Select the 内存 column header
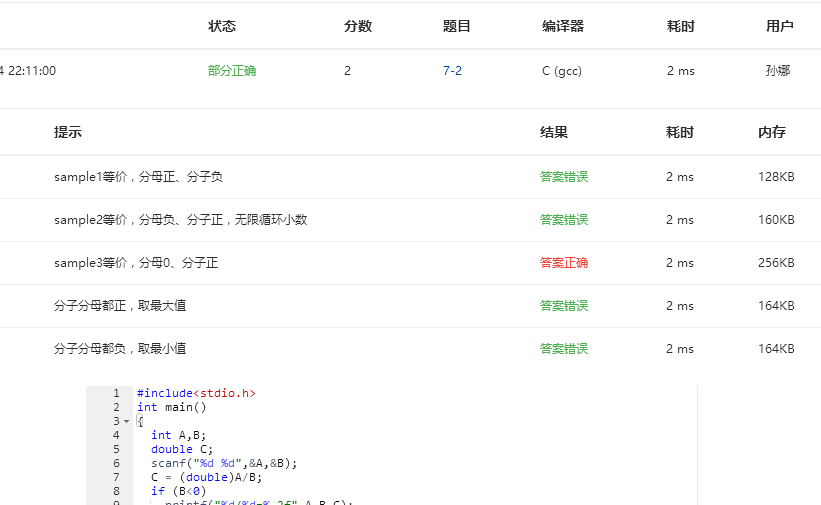The height and width of the screenshot is (505, 821). (x=772, y=132)
